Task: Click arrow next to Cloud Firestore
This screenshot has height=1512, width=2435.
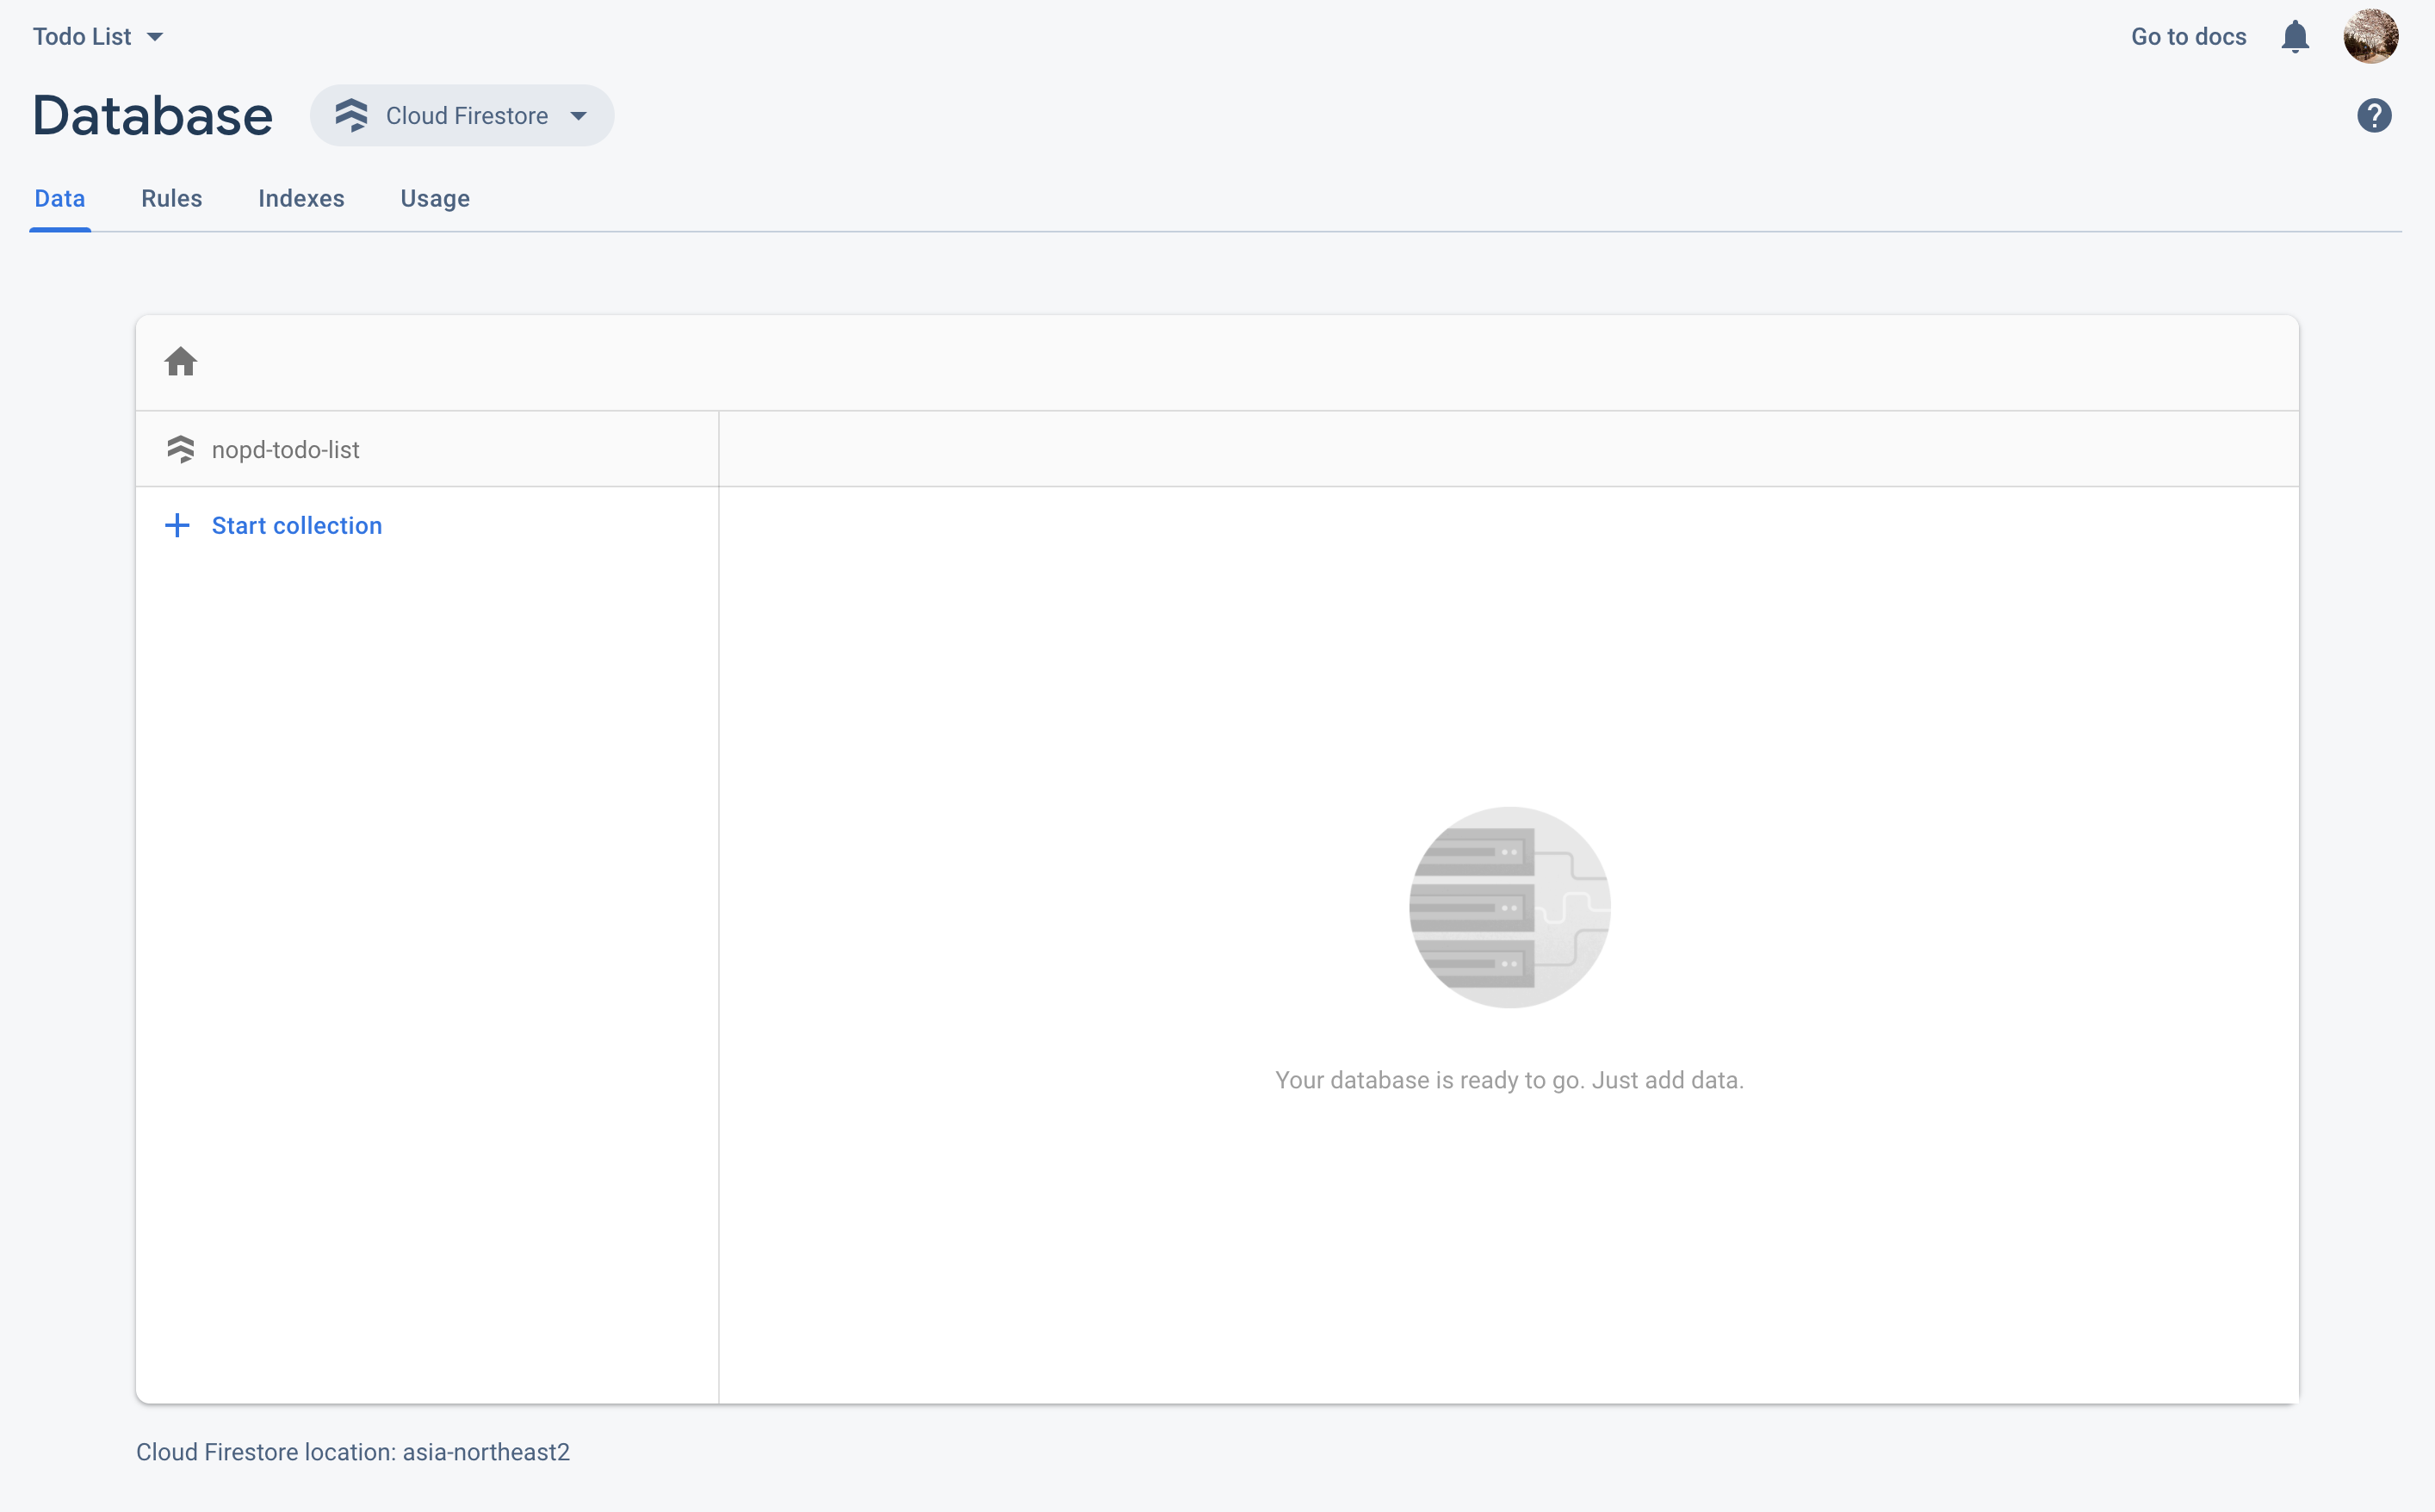Action: click(x=579, y=116)
